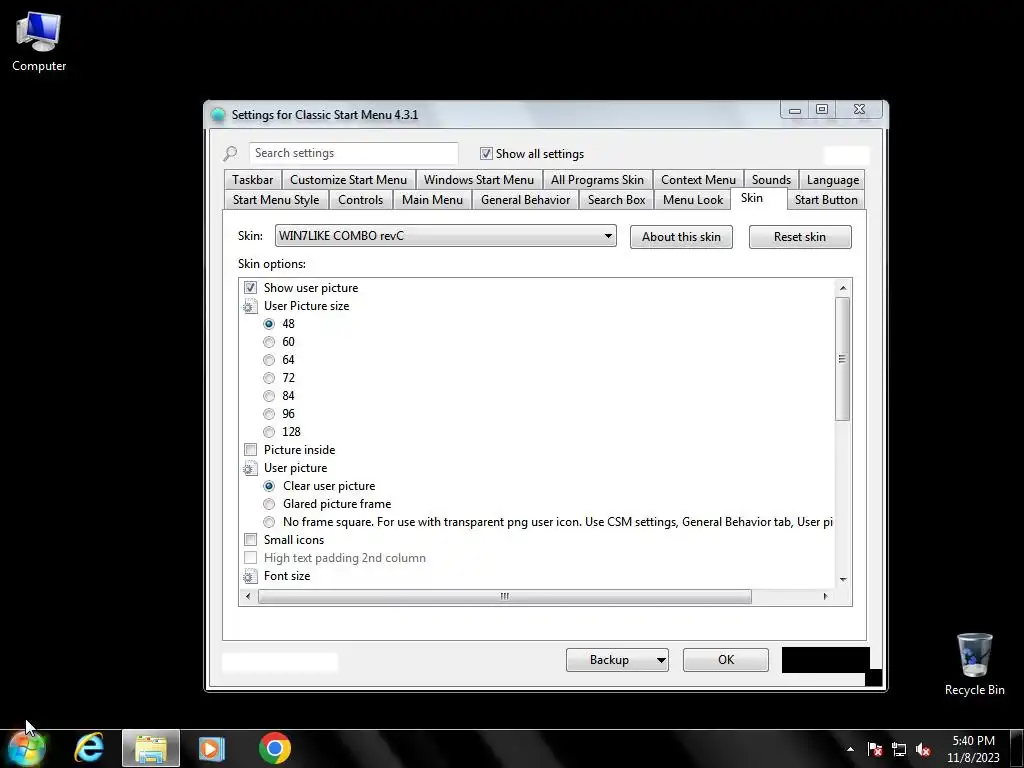1024x768 pixels.
Task: Click About this skin button
Action: [681, 237]
